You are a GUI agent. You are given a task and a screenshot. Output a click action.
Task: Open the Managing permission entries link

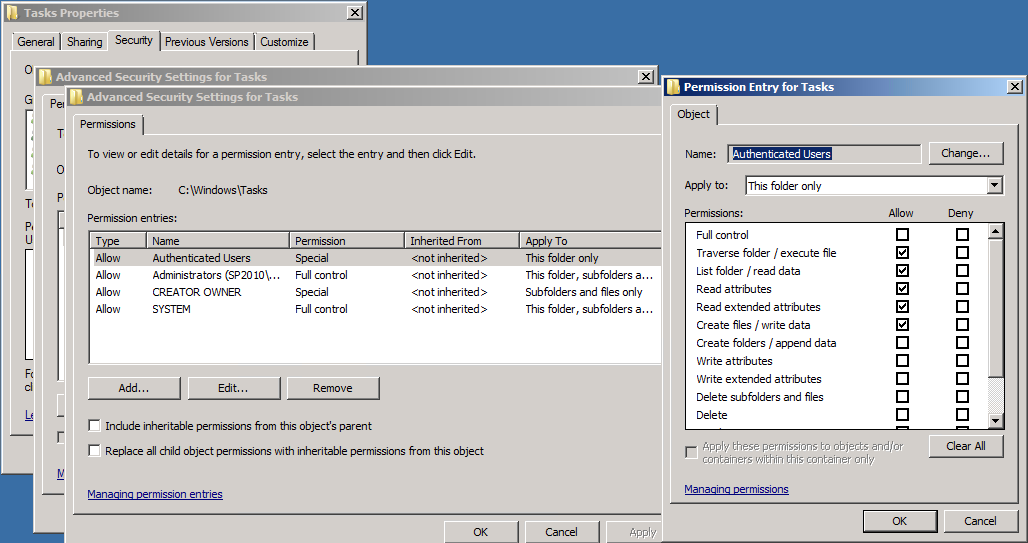[x=155, y=494]
